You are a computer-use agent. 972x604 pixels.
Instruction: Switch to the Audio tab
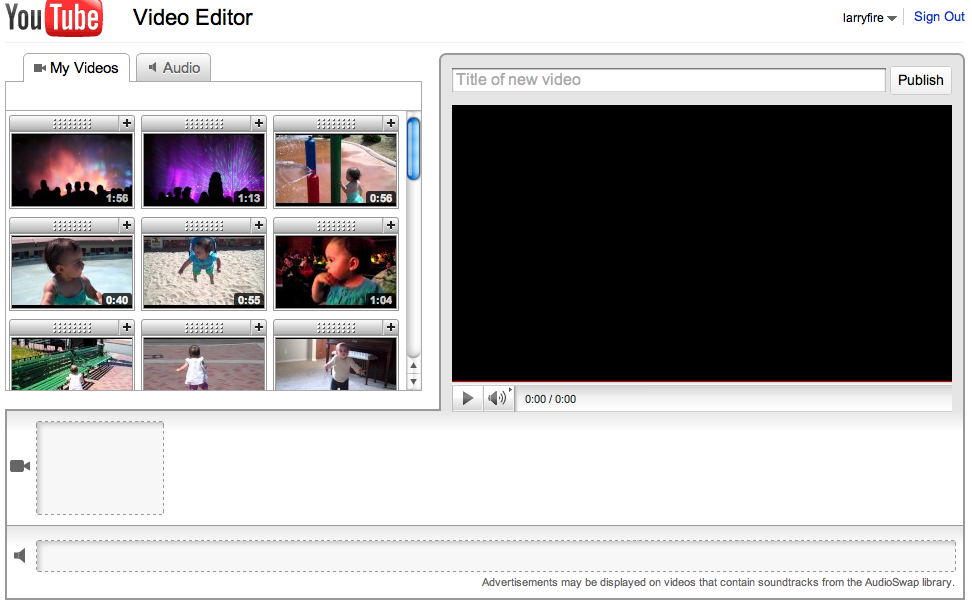174,67
